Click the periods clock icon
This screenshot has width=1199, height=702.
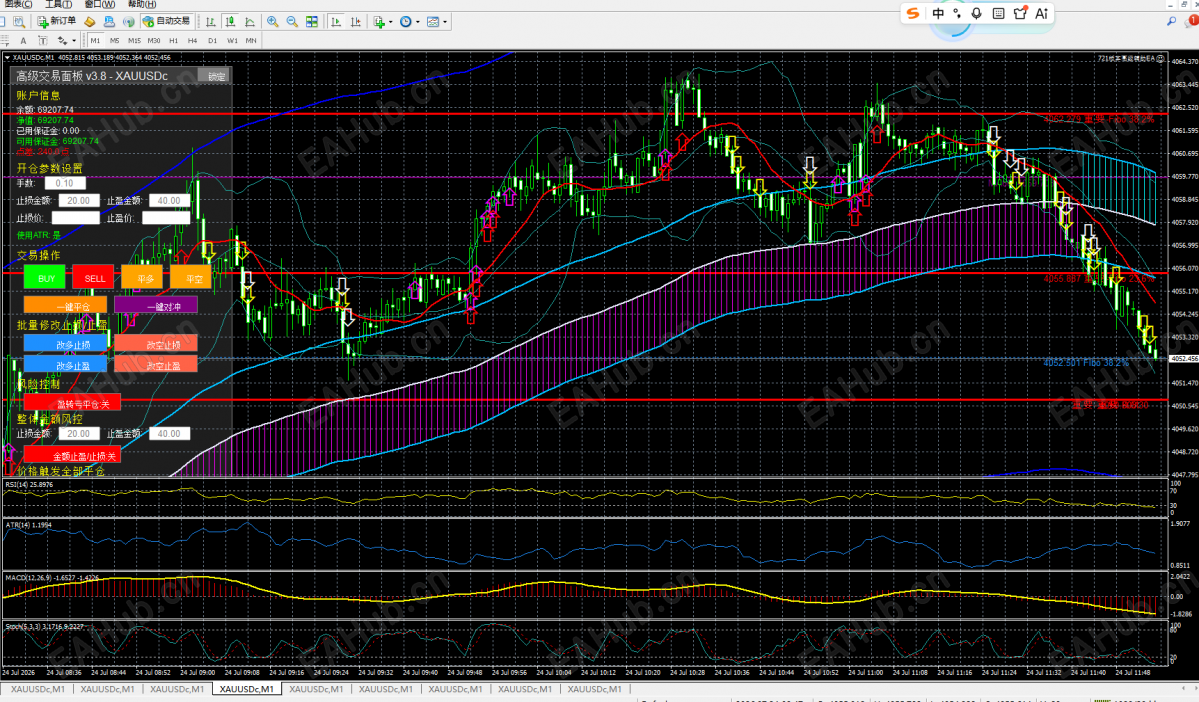pos(406,21)
